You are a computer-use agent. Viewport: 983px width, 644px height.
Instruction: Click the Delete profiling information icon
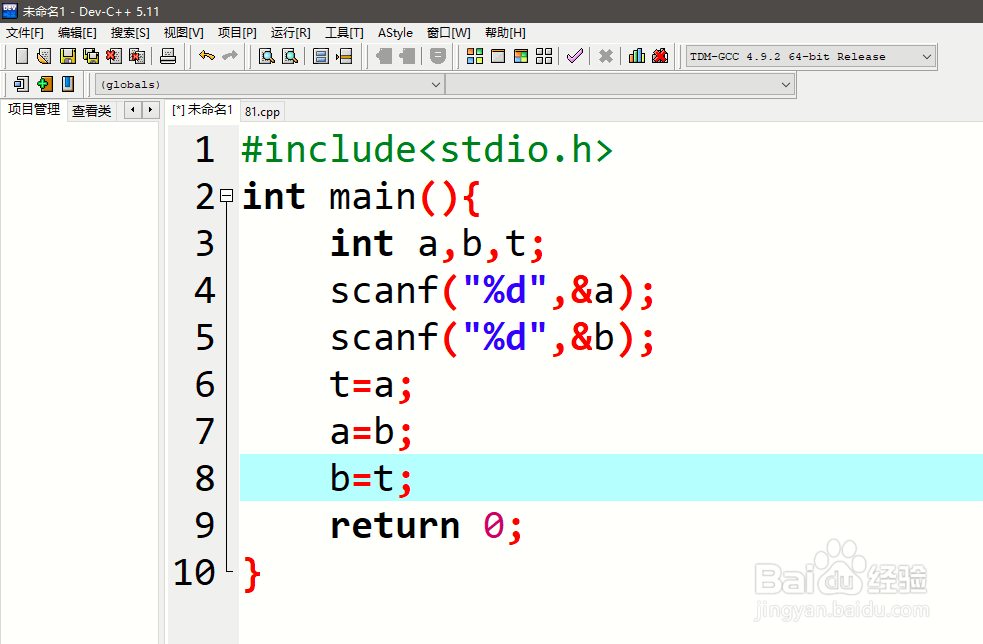[x=660, y=56]
